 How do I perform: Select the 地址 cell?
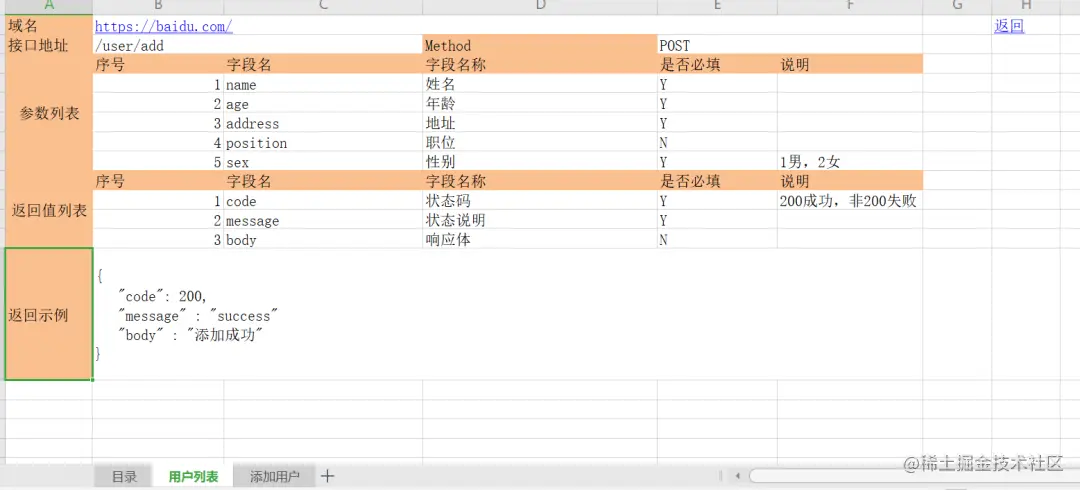(x=540, y=123)
